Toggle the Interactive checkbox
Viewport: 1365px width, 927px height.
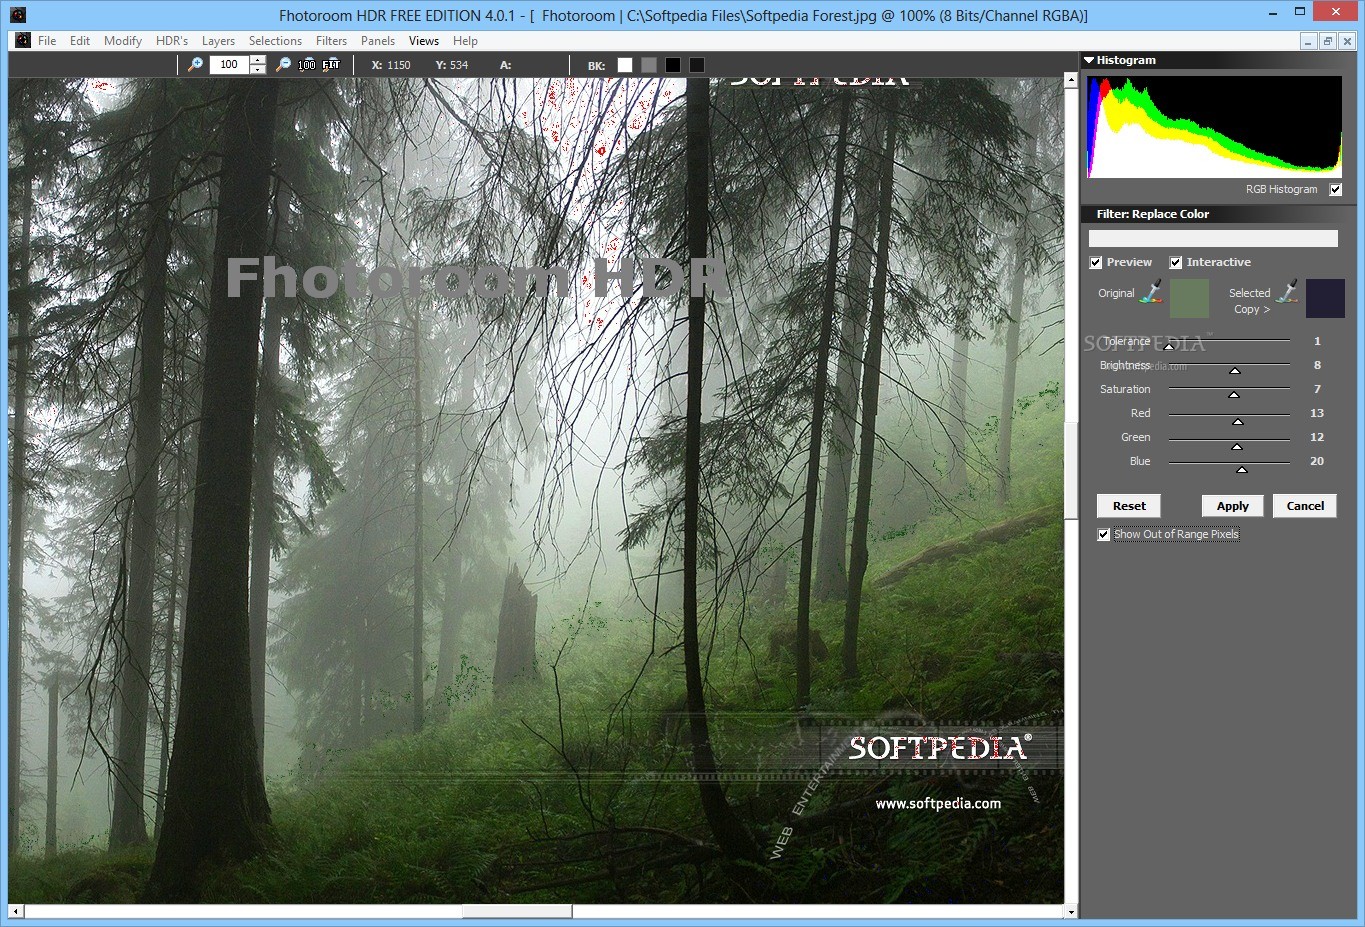(x=1176, y=263)
